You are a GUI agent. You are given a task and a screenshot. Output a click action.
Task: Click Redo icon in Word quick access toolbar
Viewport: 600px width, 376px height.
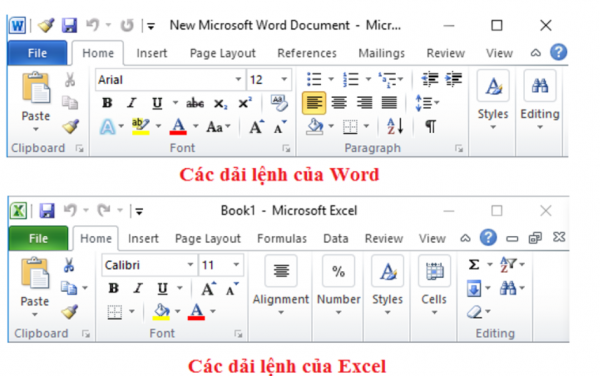[x=127, y=26]
